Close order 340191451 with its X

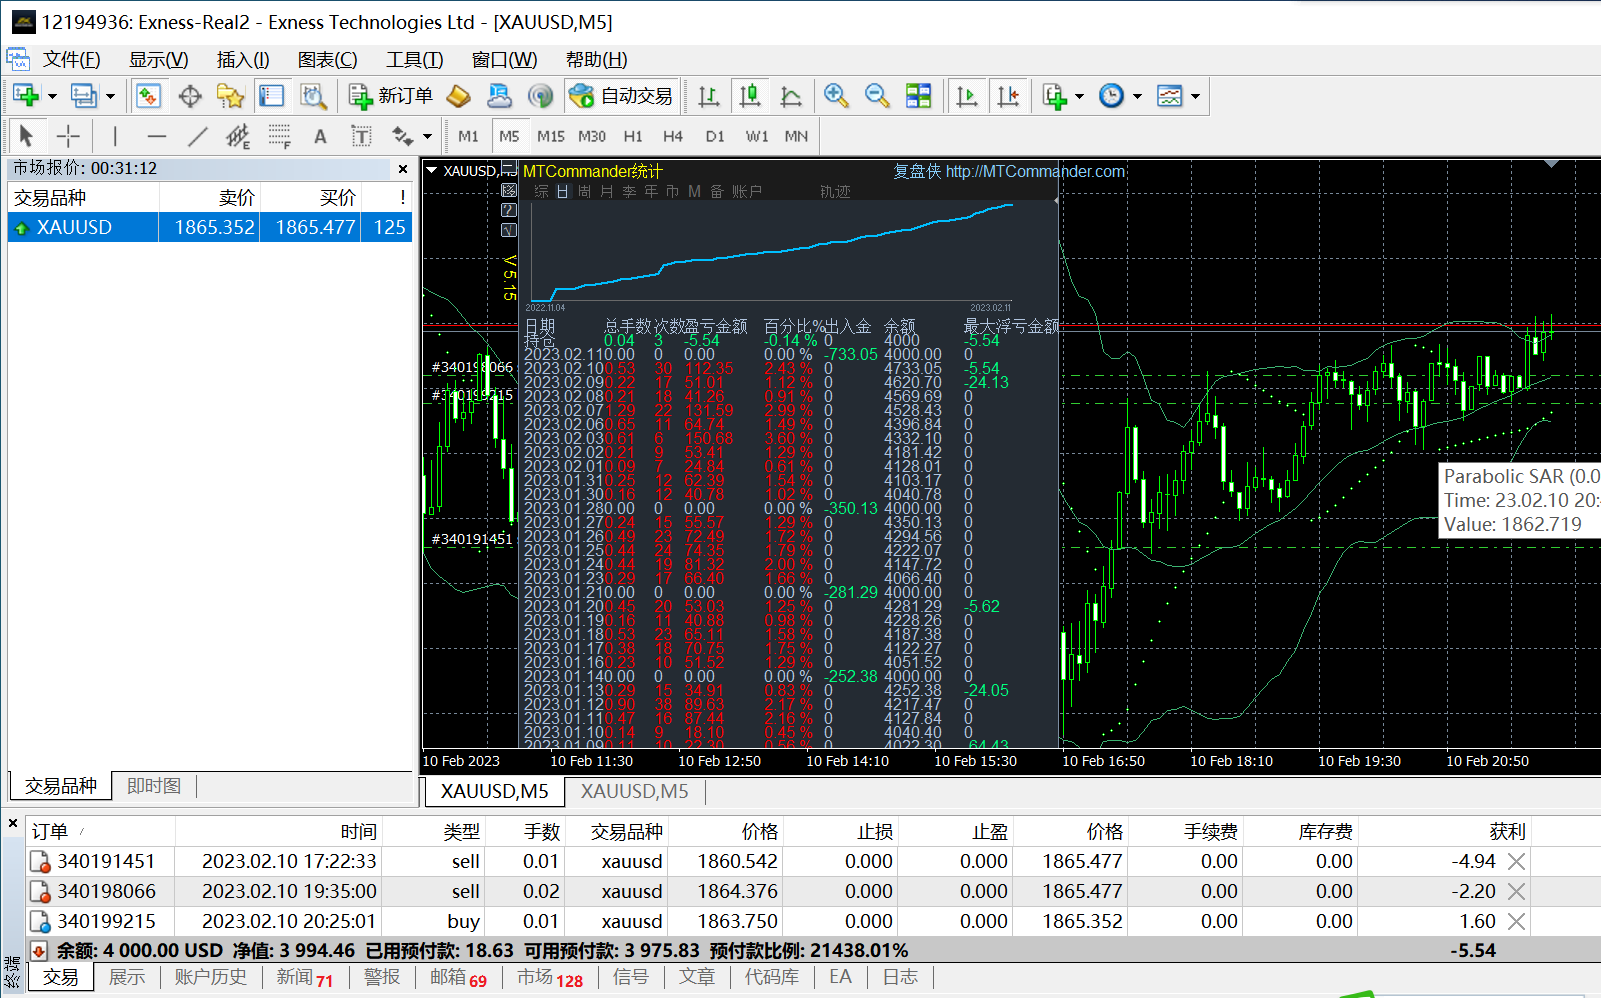[x=1516, y=861]
